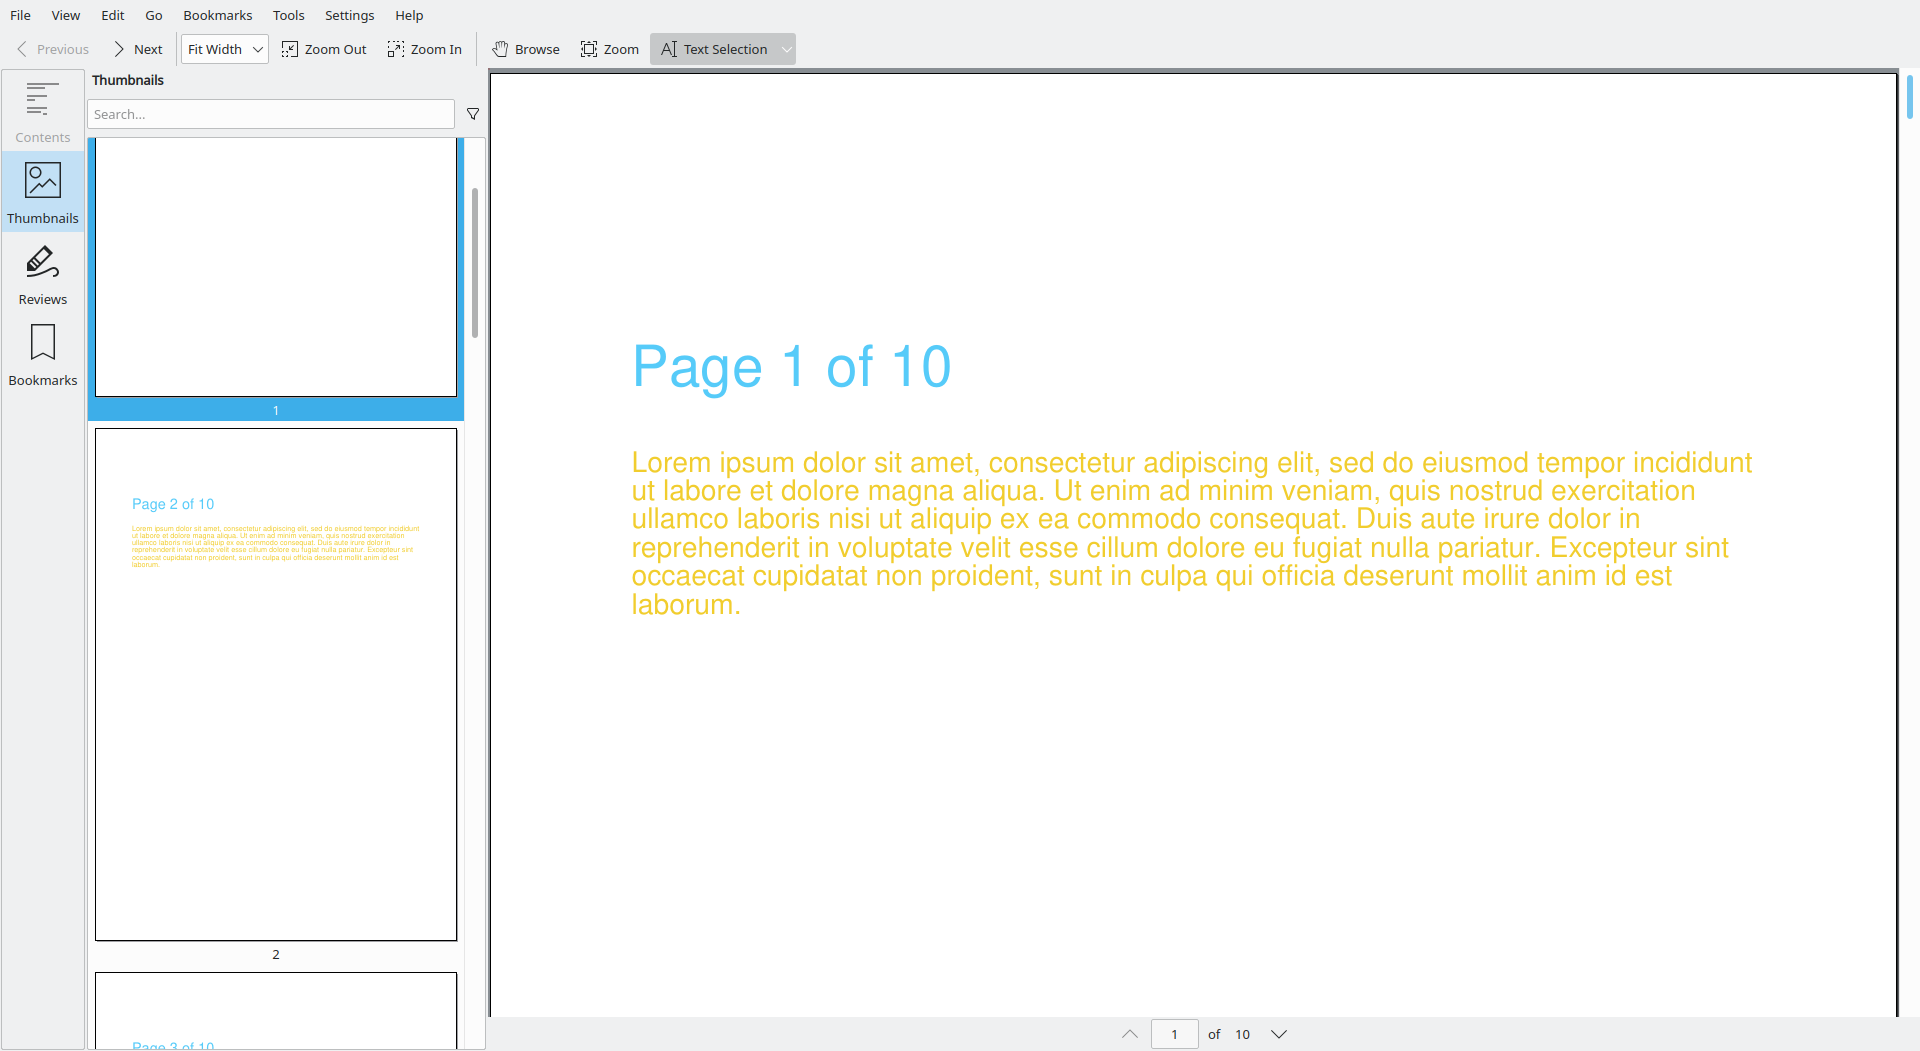Open the Edit menu
Viewport: 1920px width, 1051px height.
113,15
